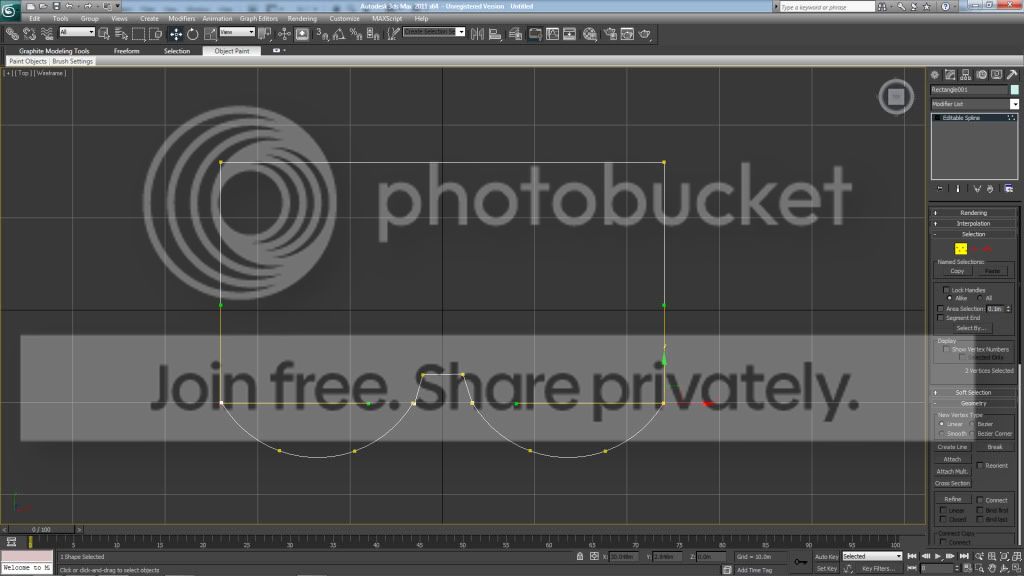The image size is (1024, 576).
Task: Click the Render Production teapot icon
Action: pyautogui.click(x=645, y=34)
